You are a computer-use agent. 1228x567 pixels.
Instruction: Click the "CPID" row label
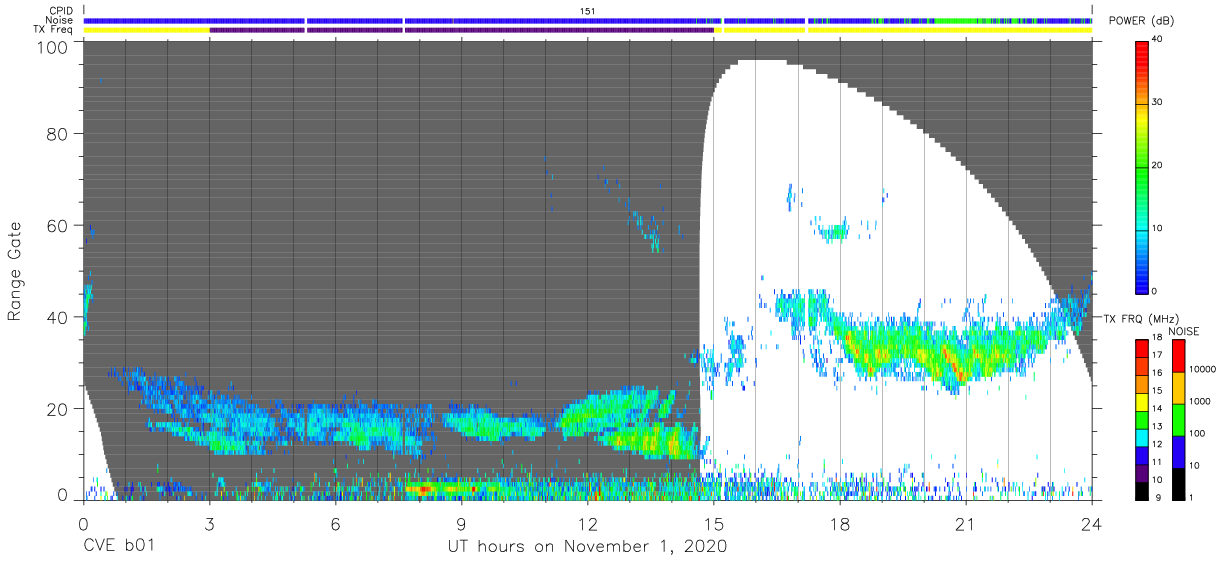pyautogui.click(x=62, y=11)
